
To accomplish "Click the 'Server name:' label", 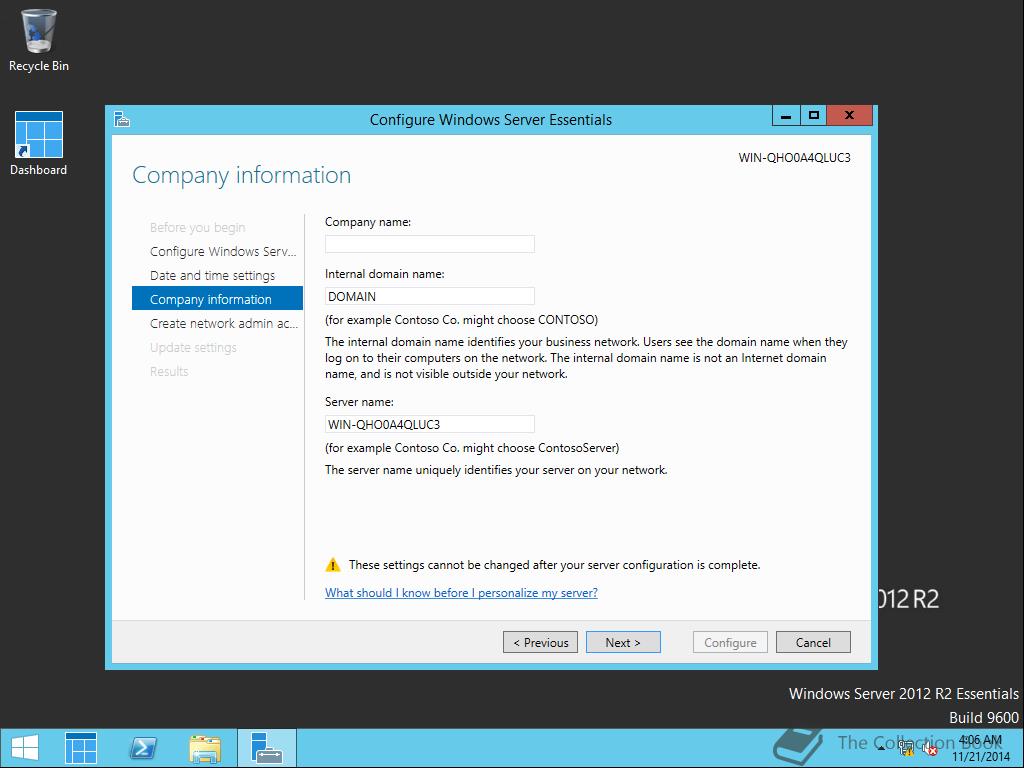I will click(359, 402).
